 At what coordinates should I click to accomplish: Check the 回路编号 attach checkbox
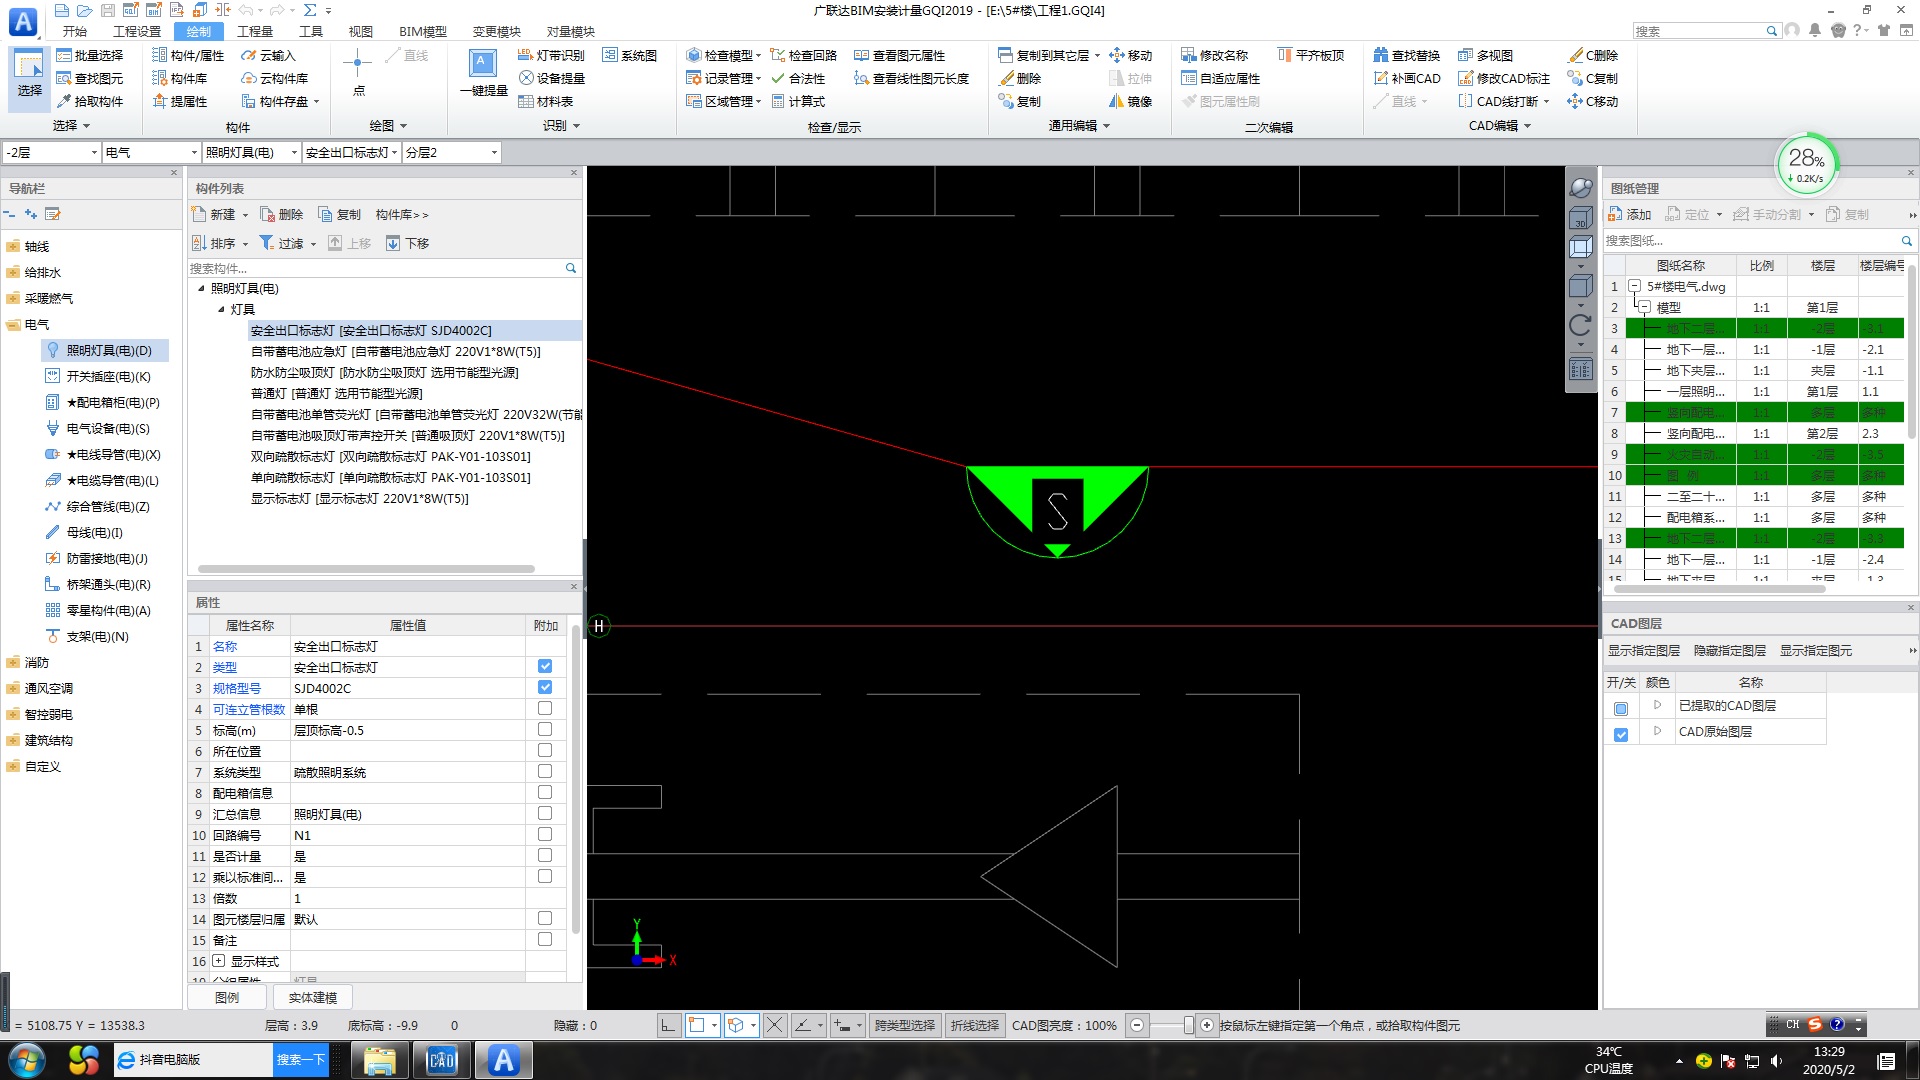click(x=545, y=834)
